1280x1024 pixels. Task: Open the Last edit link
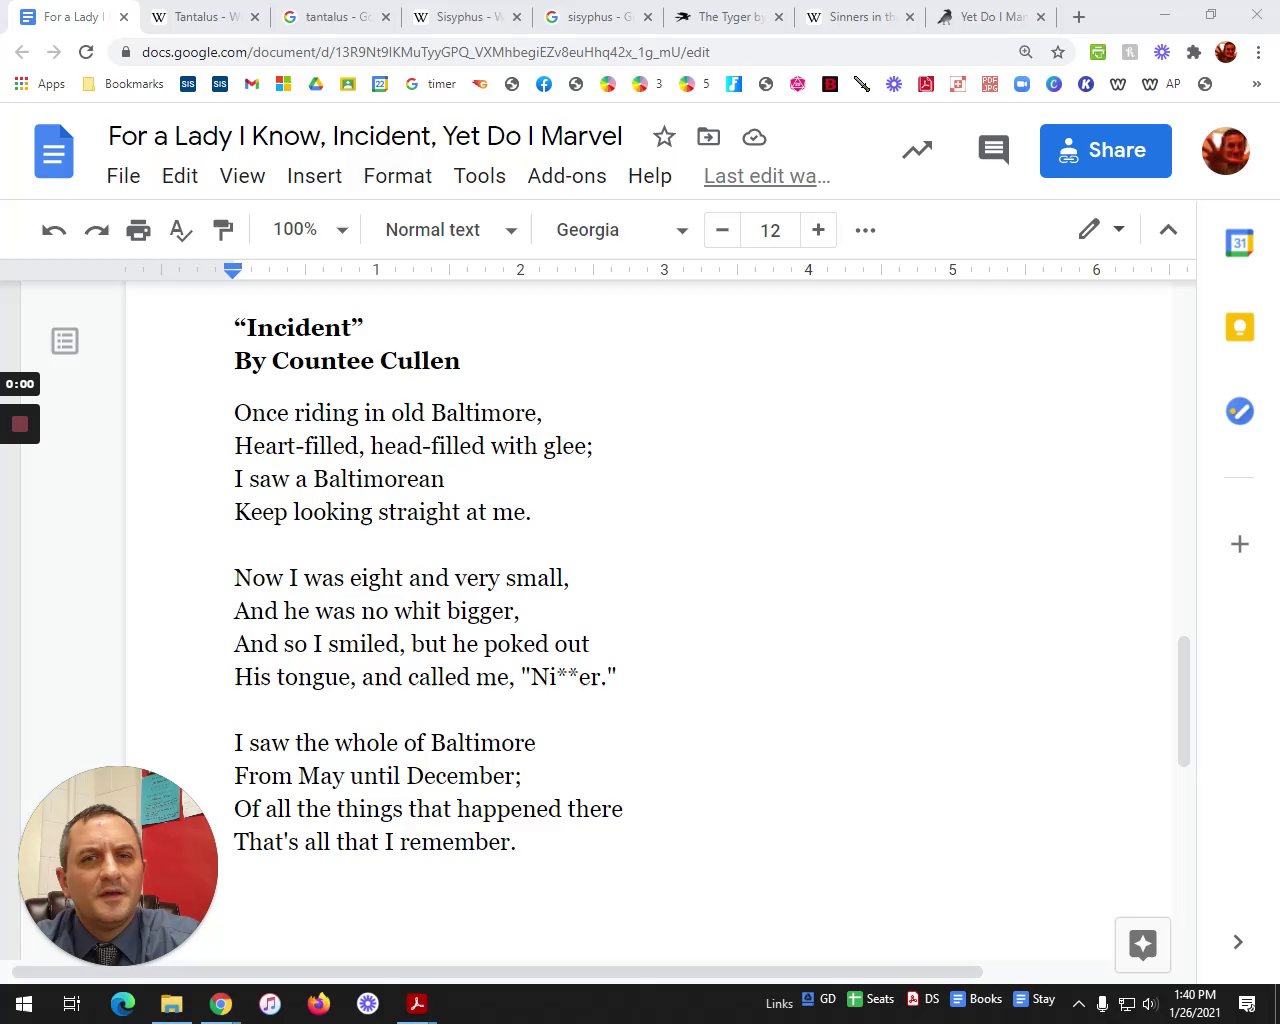coord(767,176)
